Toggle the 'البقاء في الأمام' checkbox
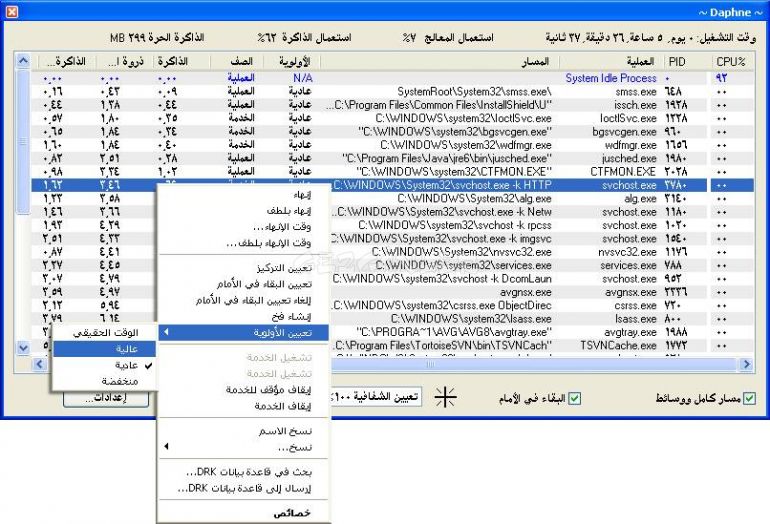770x524 pixels. 575,398
